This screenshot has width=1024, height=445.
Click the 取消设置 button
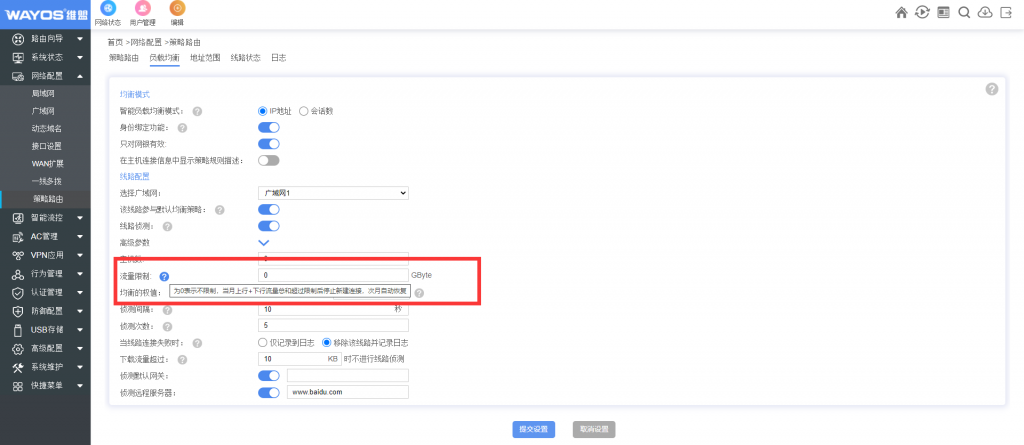(594, 428)
